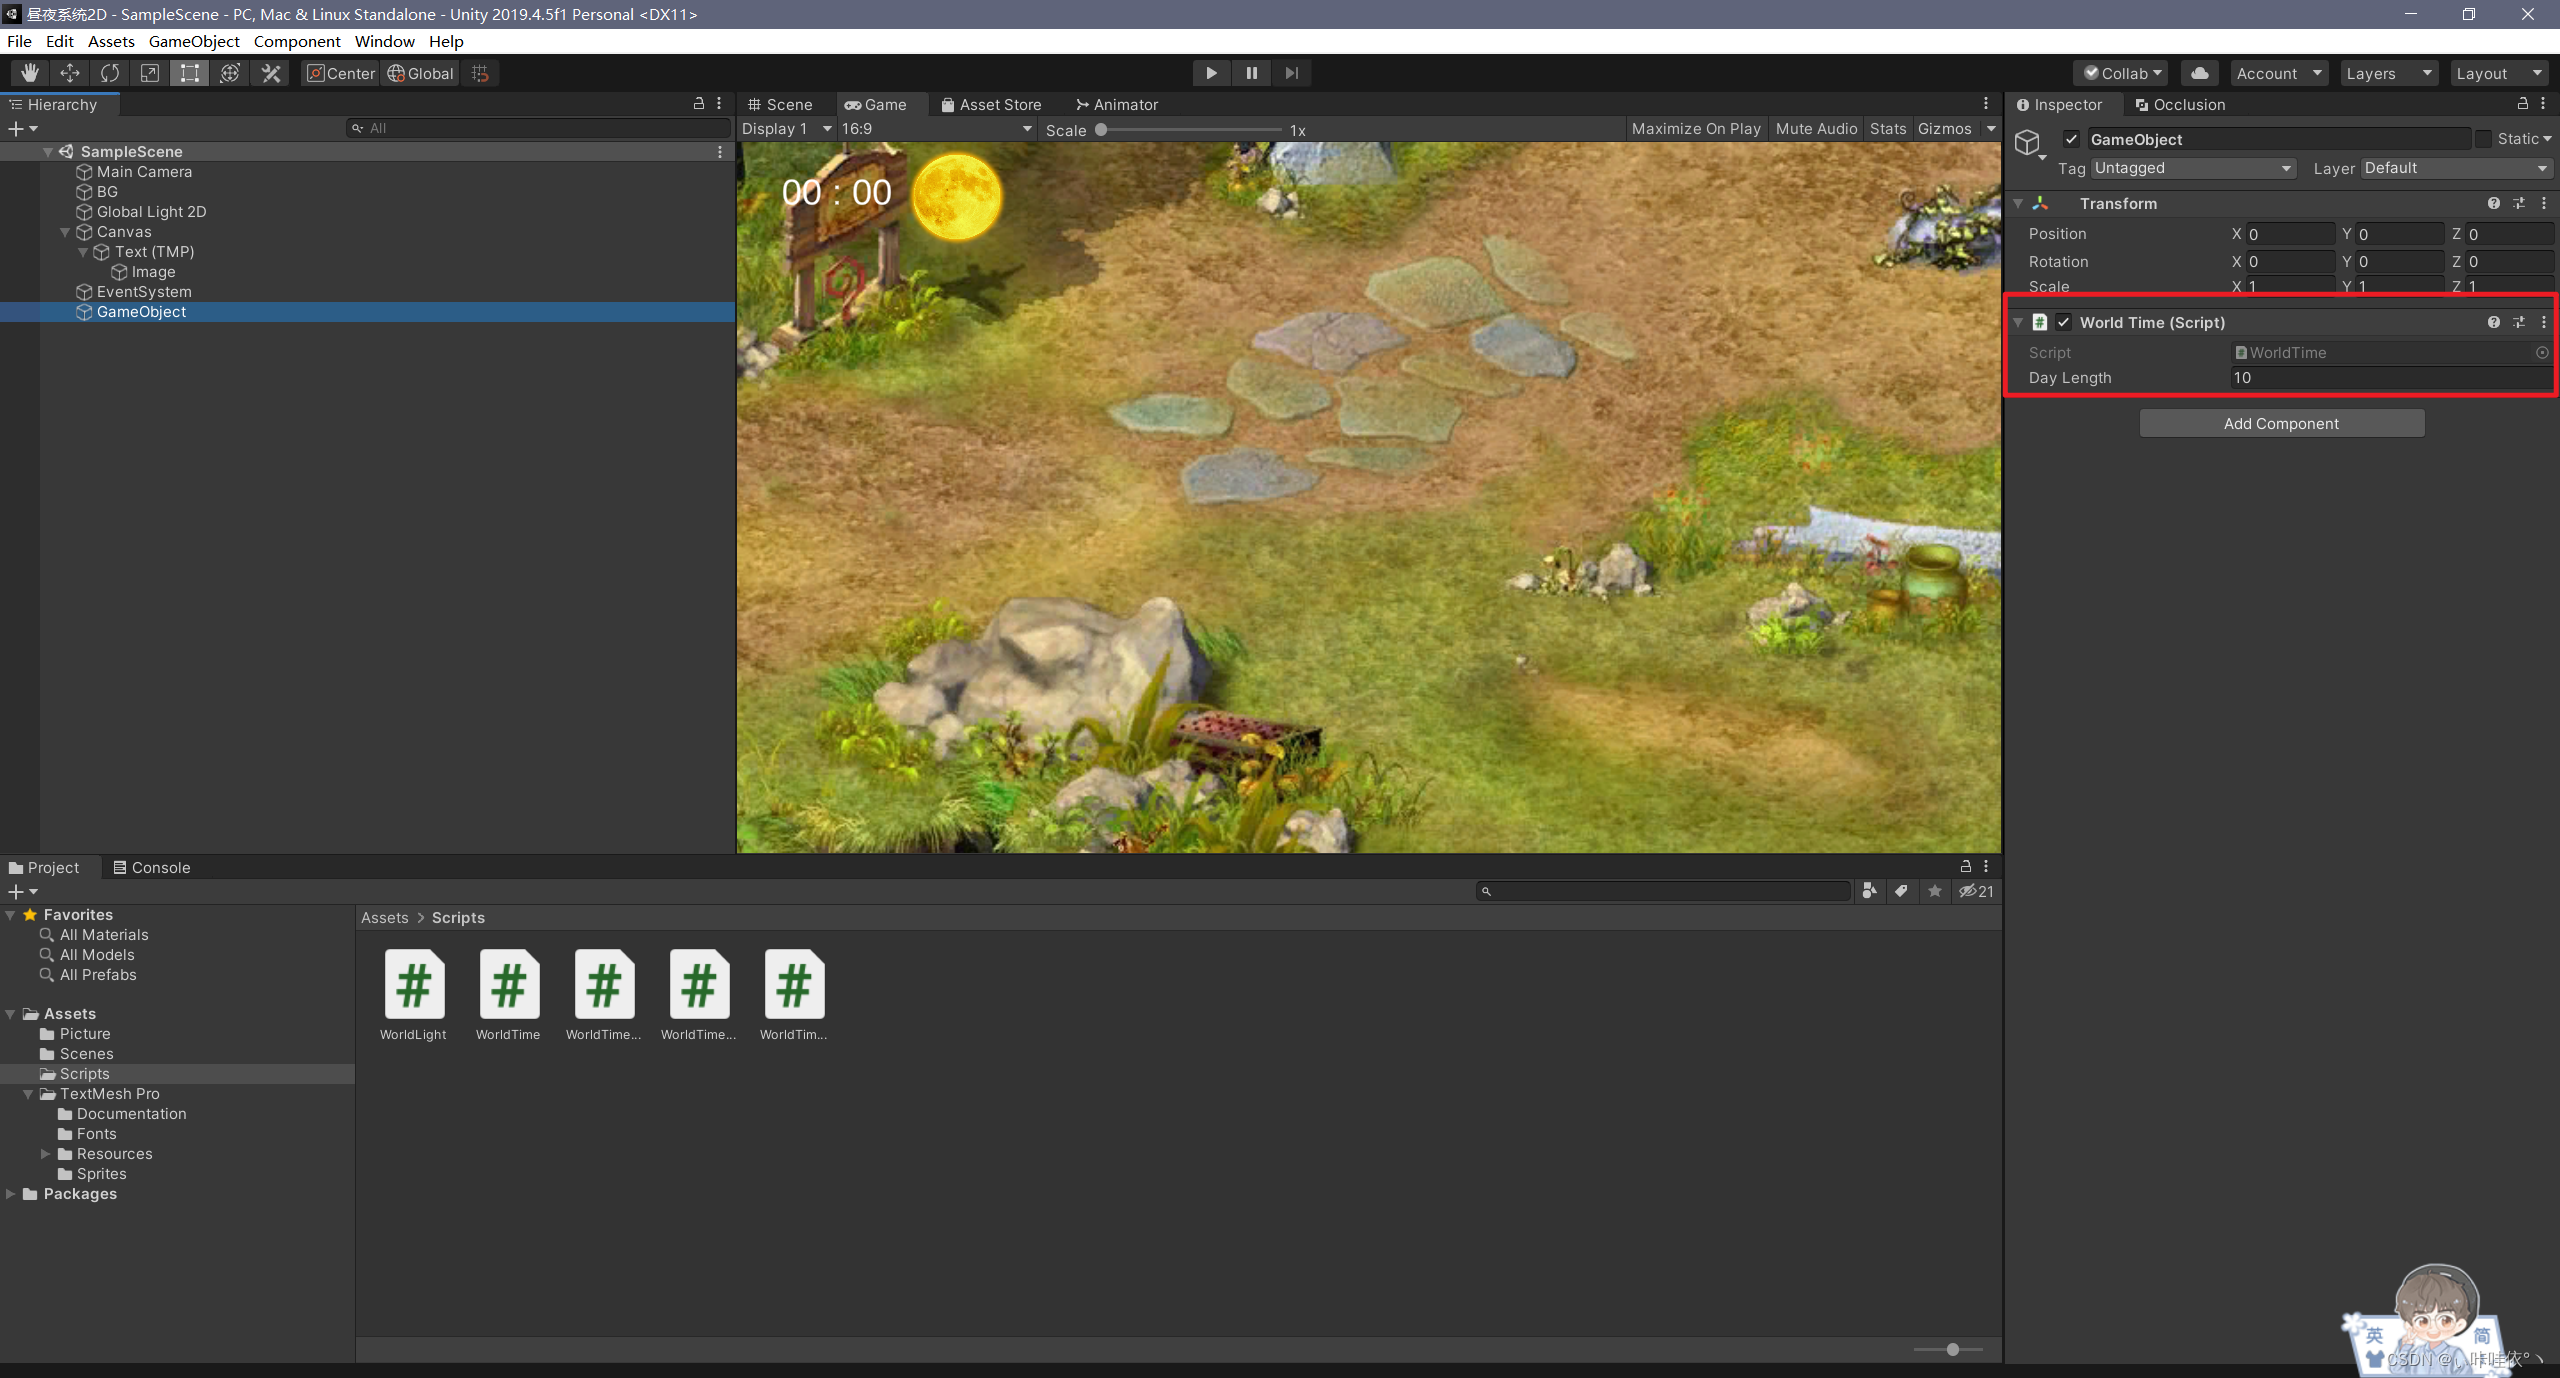2560x1378 pixels.
Task: Toggle Global handle rotation
Action: coord(421,73)
